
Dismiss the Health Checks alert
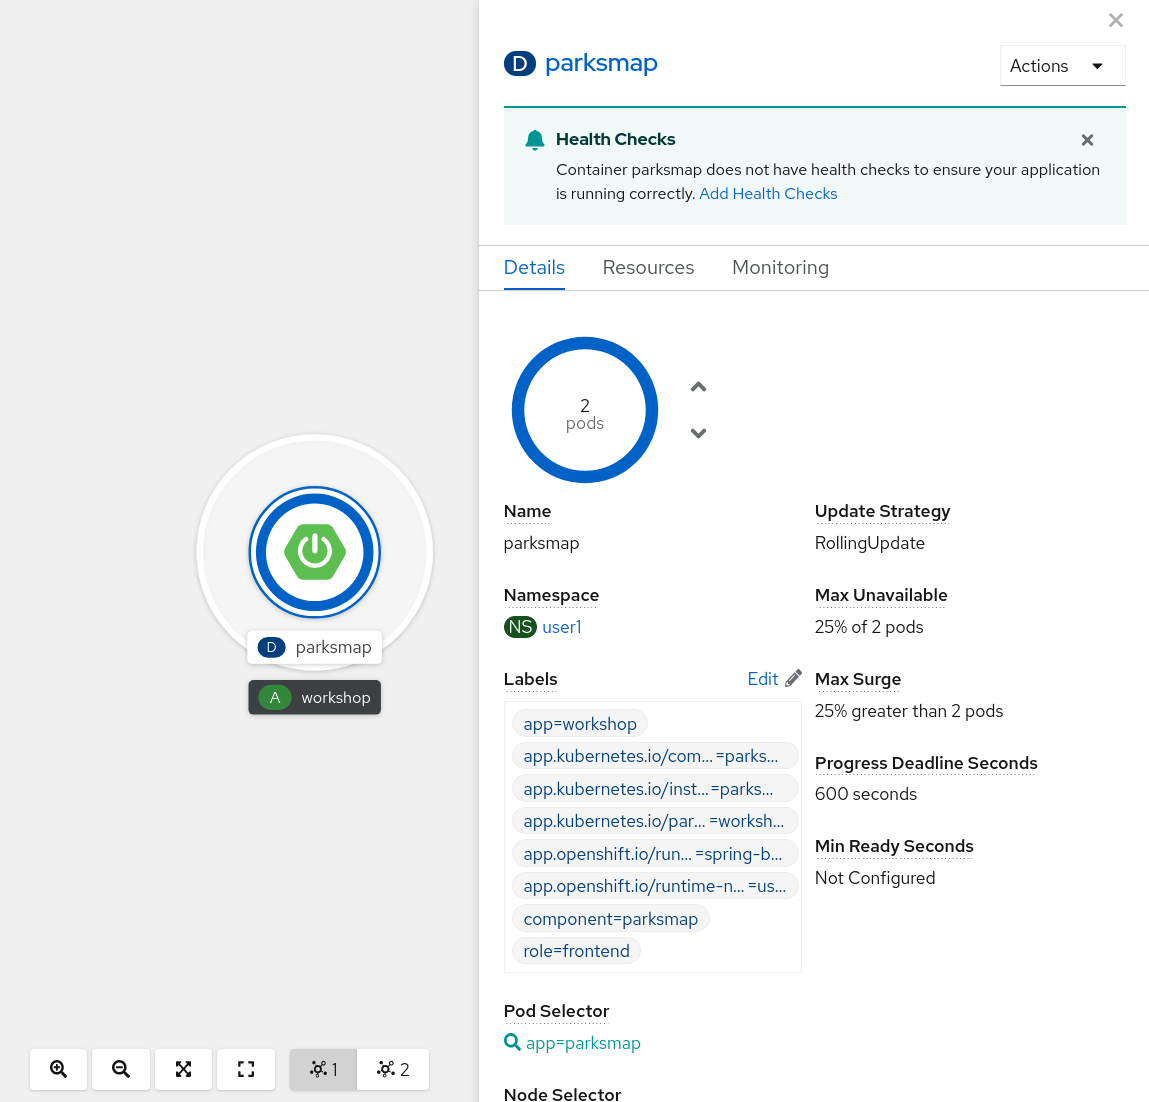pos(1087,140)
